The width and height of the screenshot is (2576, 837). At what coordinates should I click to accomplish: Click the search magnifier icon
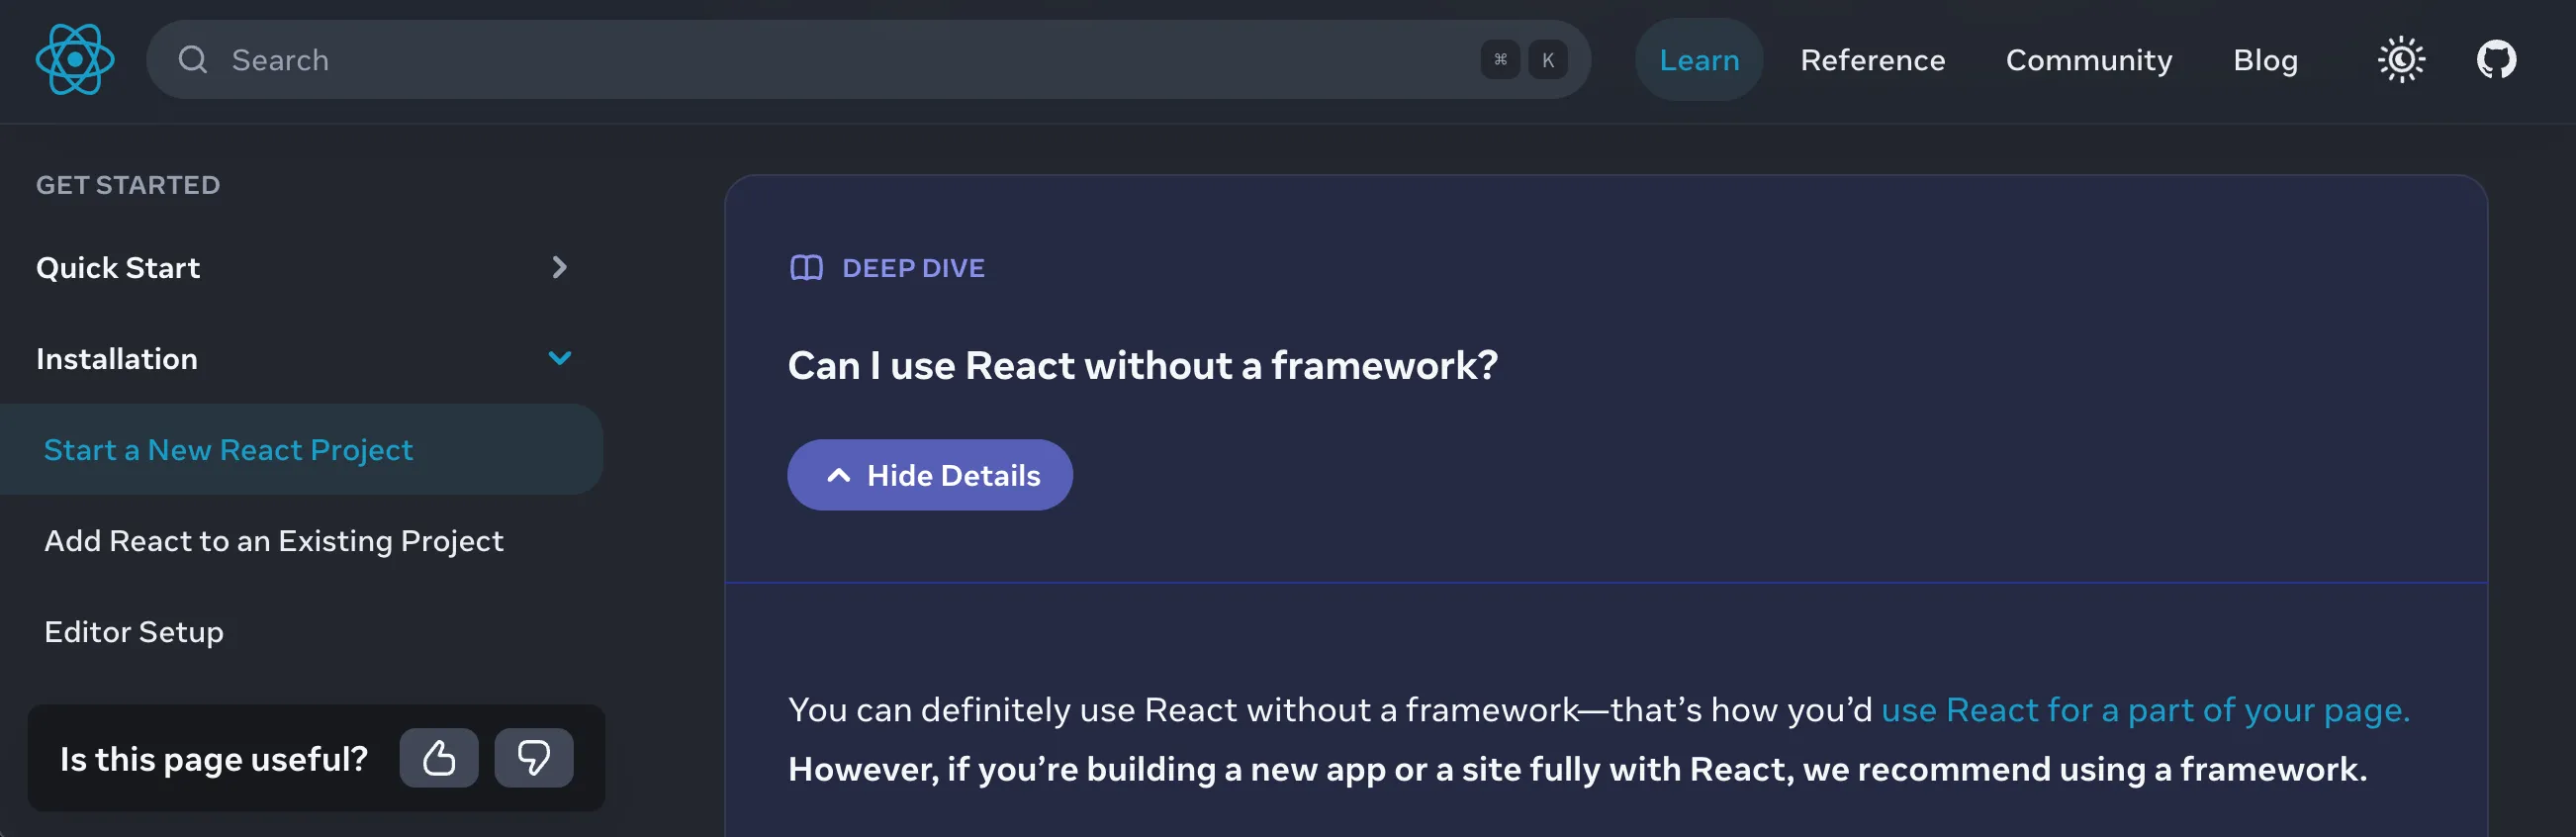click(x=193, y=60)
